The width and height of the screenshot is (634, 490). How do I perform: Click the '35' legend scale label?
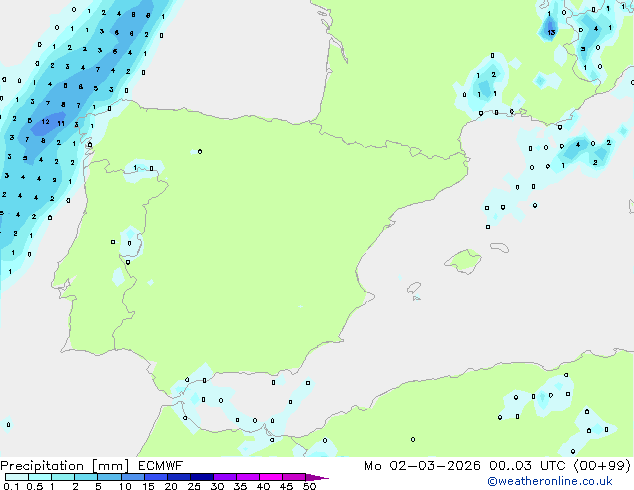click(x=241, y=486)
